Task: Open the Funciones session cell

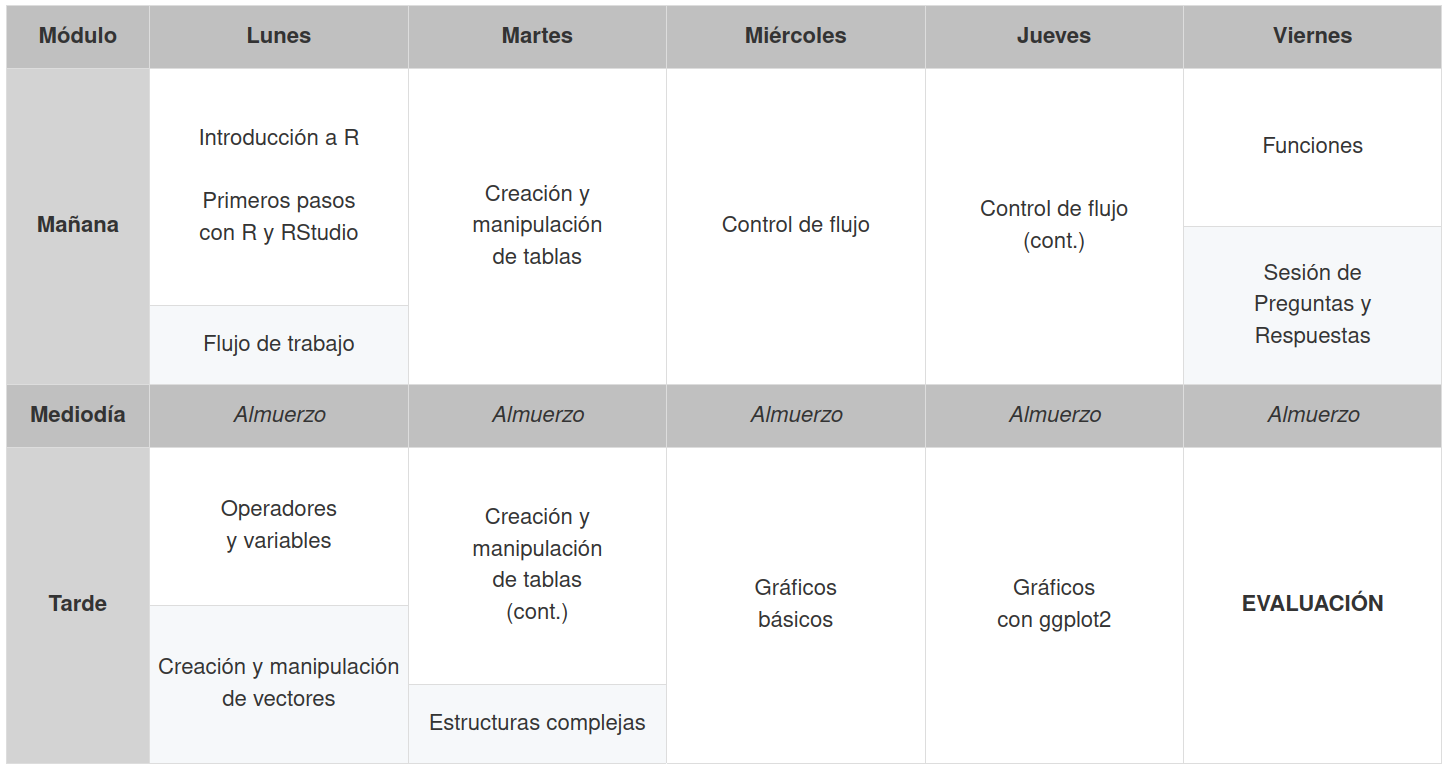Action: [x=1312, y=146]
